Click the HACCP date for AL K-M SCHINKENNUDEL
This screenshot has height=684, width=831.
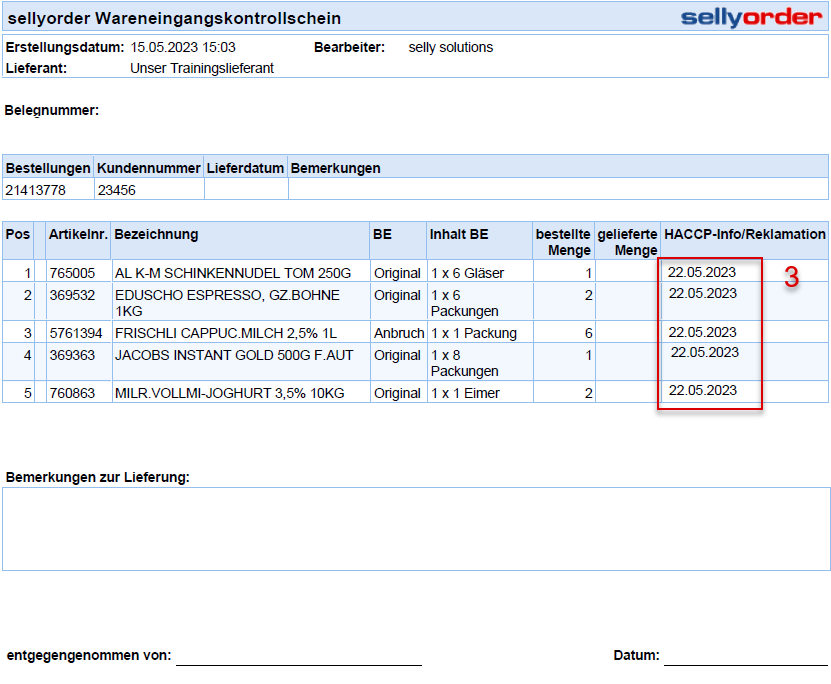tap(702, 272)
